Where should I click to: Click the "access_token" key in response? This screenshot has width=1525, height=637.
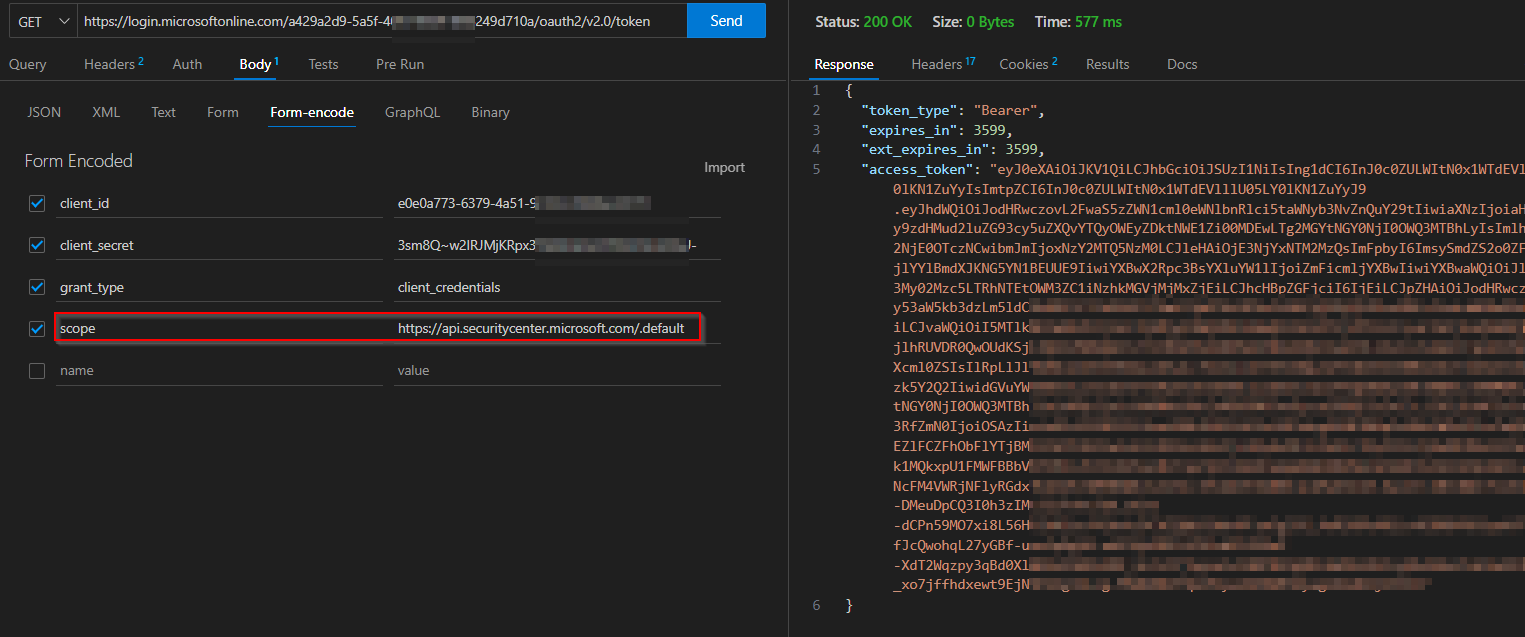(918, 169)
